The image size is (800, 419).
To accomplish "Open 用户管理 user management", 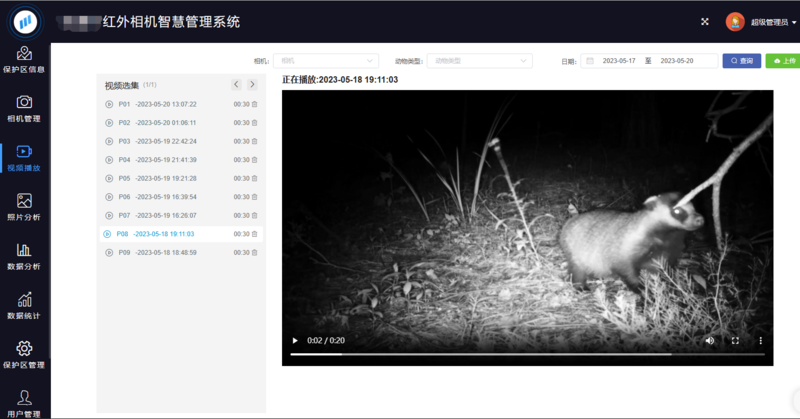I will coord(24,404).
